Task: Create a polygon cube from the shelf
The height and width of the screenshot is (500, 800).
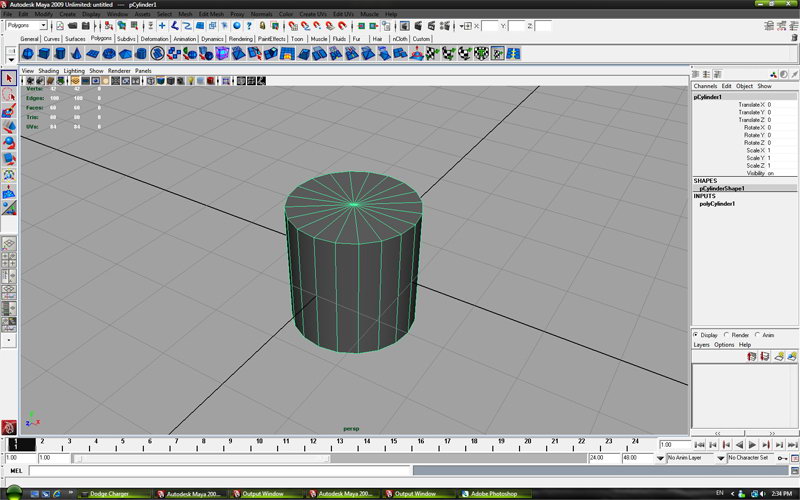Action: point(46,53)
